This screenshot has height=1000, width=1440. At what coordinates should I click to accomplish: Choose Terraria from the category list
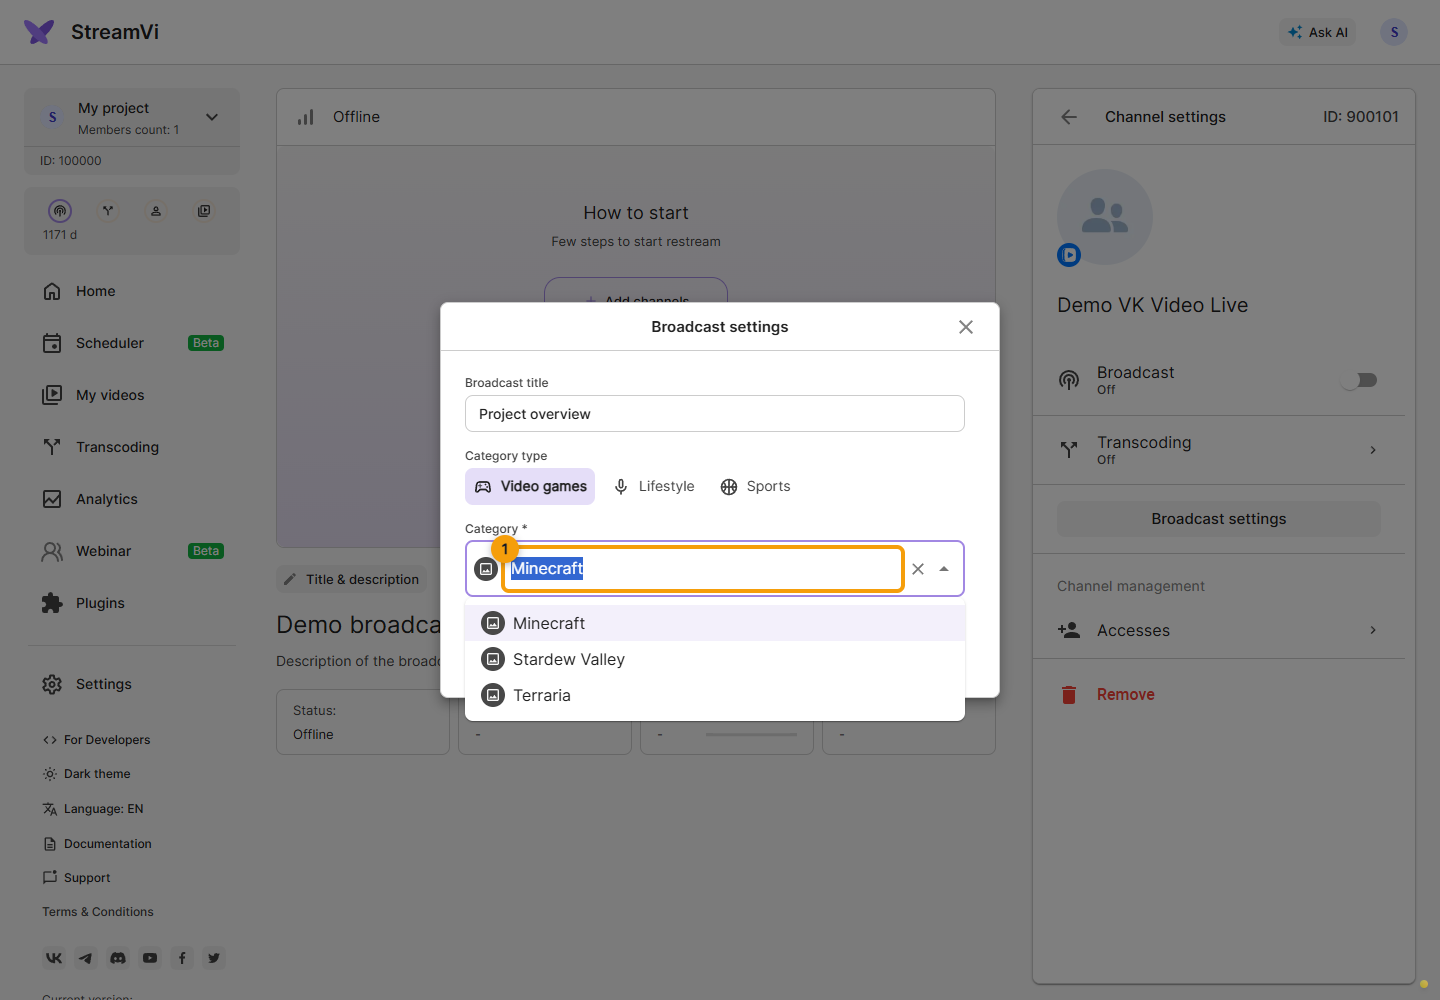click(x=715, y=695)
